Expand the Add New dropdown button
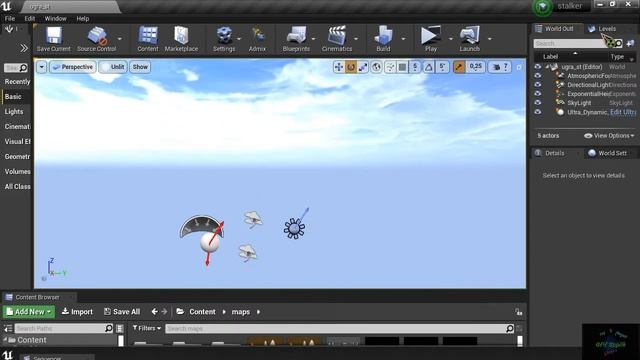This screenshot has height=360, width=640. tap(29, 312)
